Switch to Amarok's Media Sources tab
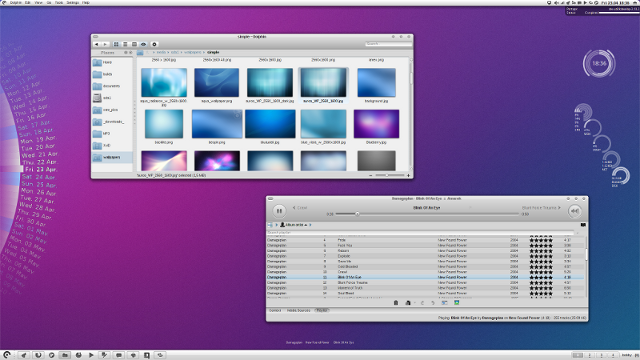The height and width of the screenshot is (360, 640). [299, 311]
